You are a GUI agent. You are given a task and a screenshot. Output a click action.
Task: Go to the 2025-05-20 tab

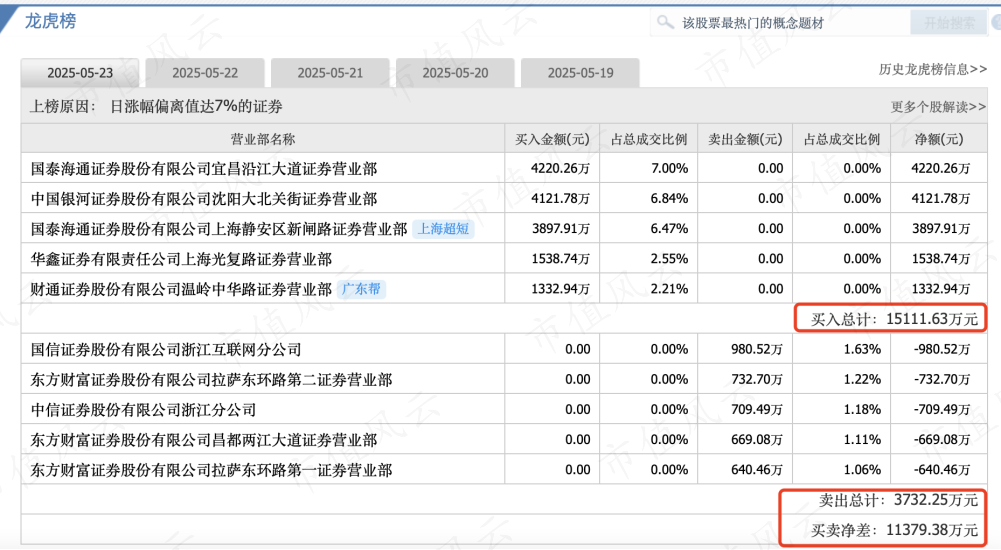455,73
